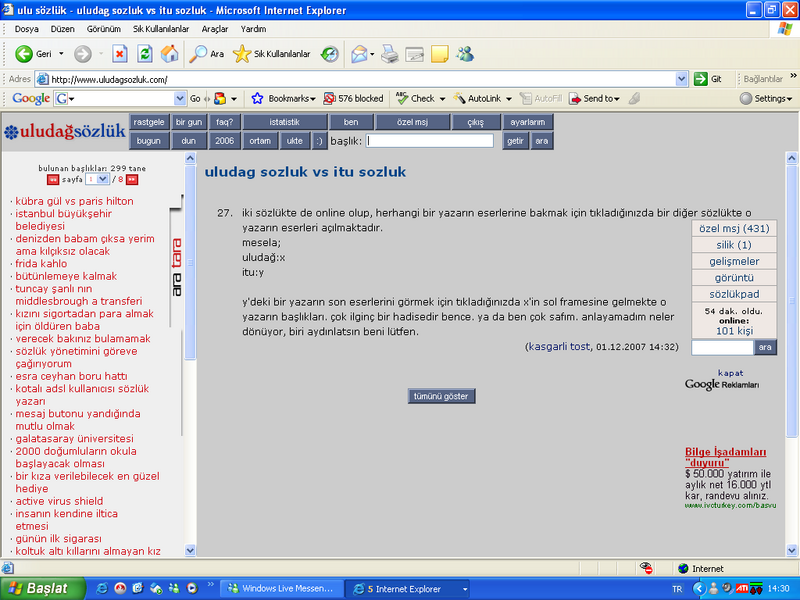Image resolution: width=800 pixels, height=600 pixels.
Task: Open the kübra gül vs paris hilton entry
Action: pos(74,201)
